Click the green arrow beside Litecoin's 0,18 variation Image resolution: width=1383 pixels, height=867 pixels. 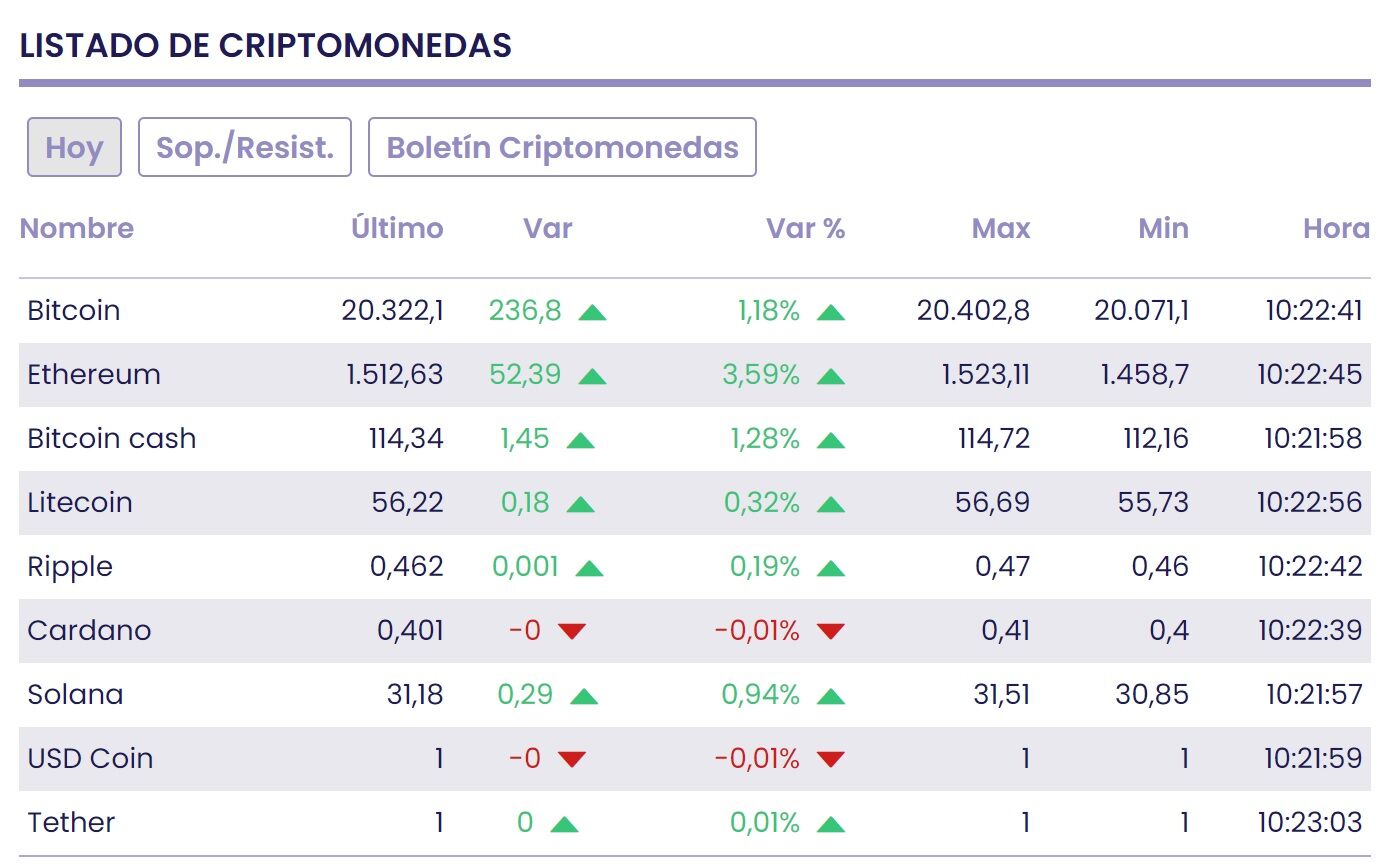(x=580, y=504)
